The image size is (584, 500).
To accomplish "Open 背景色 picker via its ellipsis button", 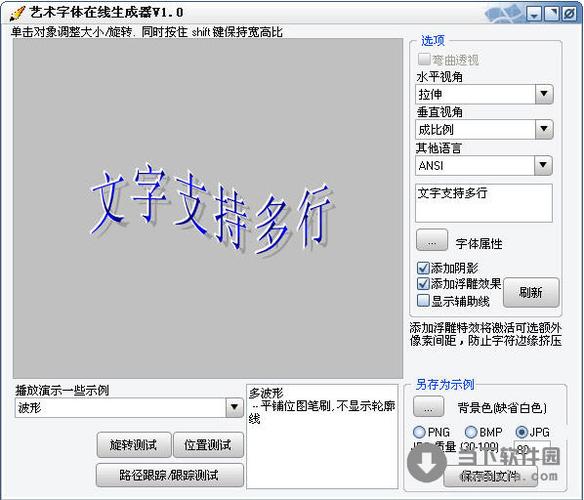I will (x=428, y=406).
